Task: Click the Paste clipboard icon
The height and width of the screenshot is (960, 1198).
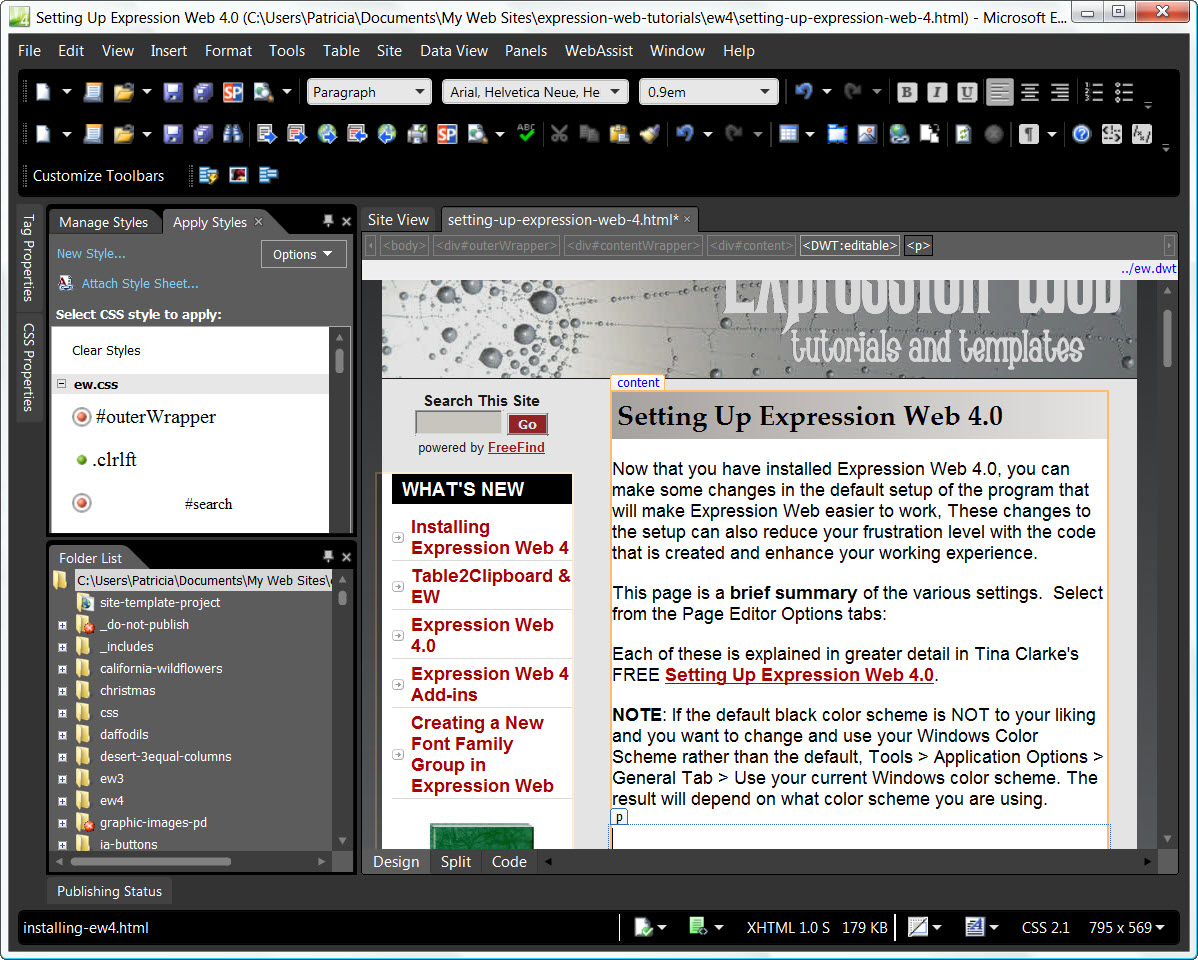Action: click(619, 135)
